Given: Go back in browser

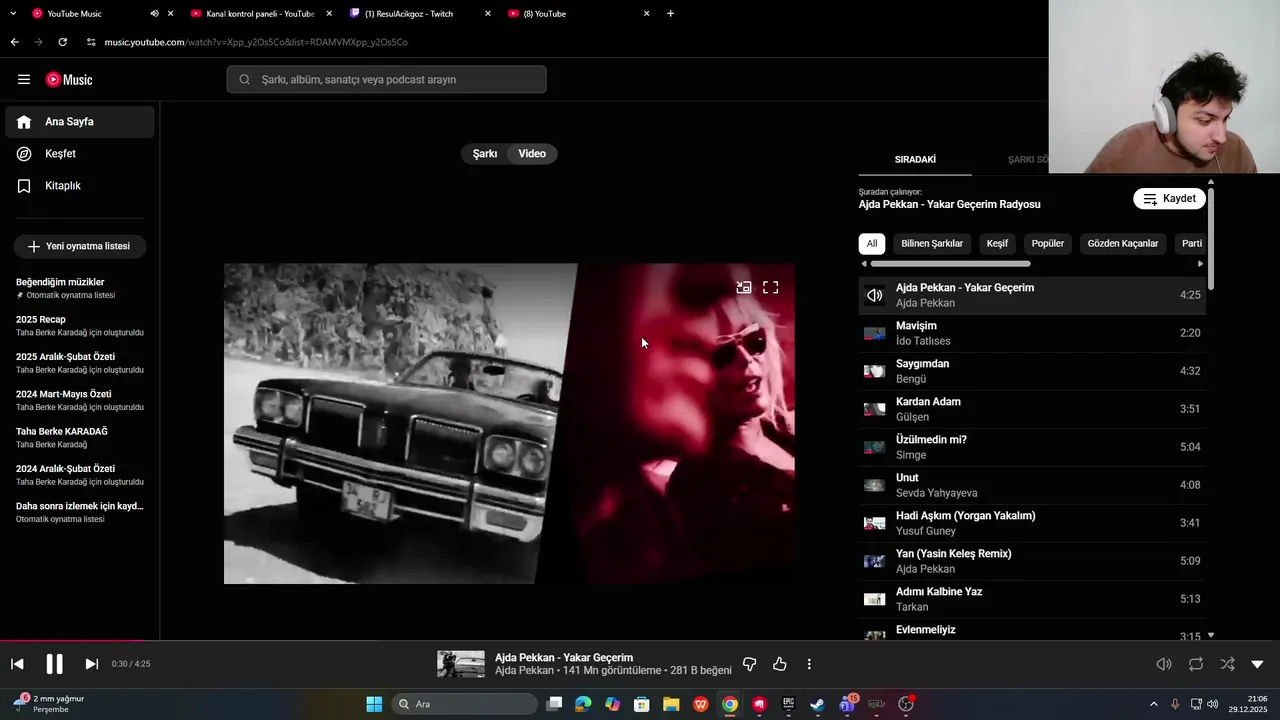Looking at the screenshot, I should (14, 42).
